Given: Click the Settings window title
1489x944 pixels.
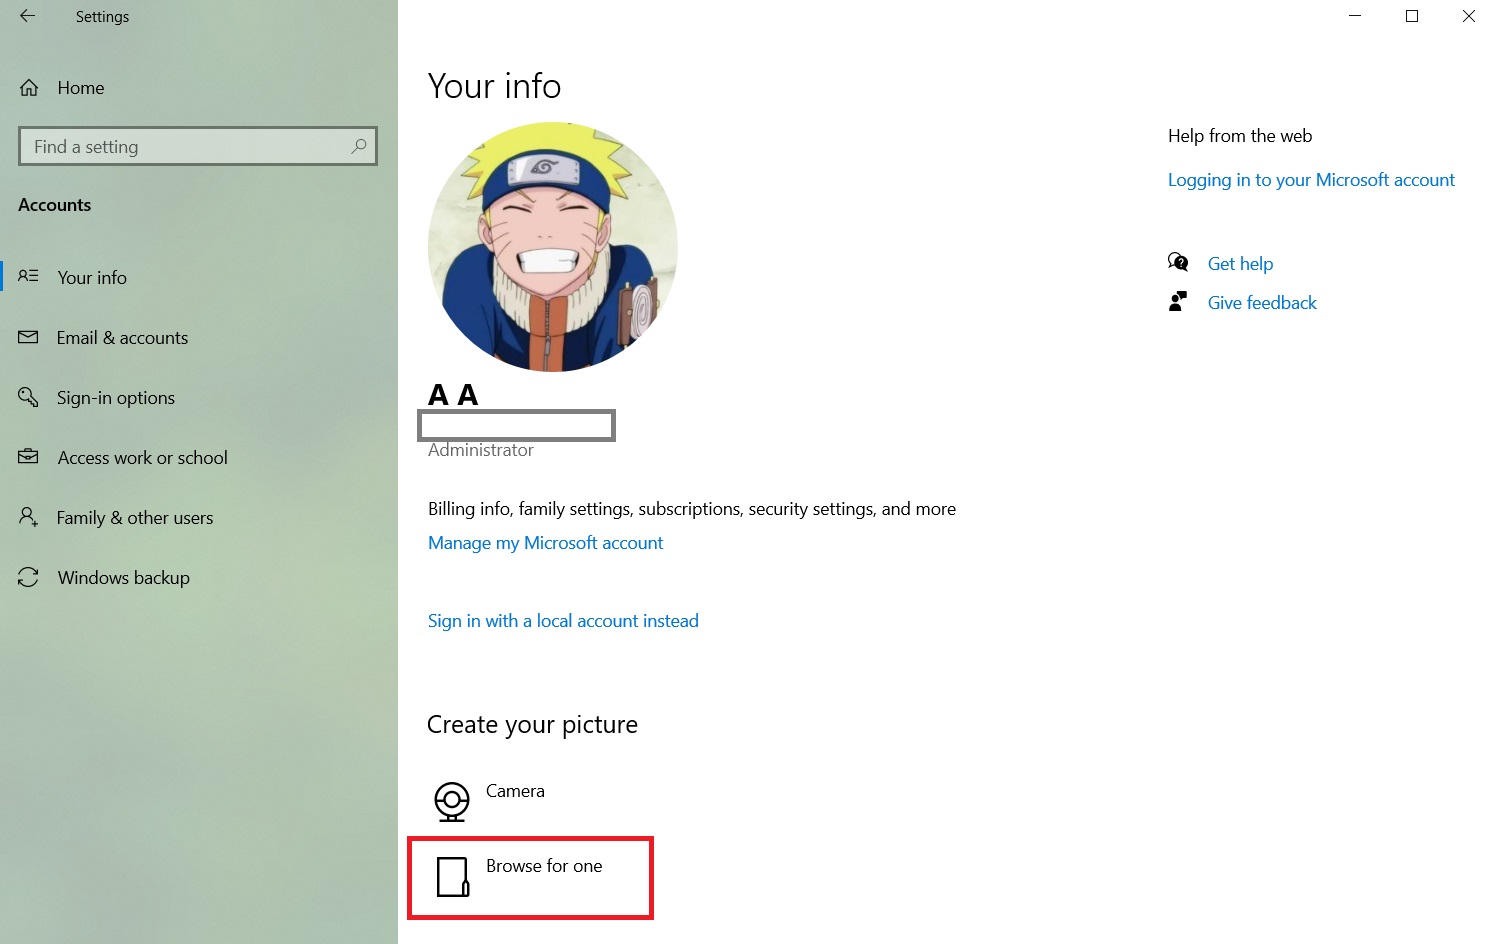Looking at the screenshot, I should (x=102, y=17).
